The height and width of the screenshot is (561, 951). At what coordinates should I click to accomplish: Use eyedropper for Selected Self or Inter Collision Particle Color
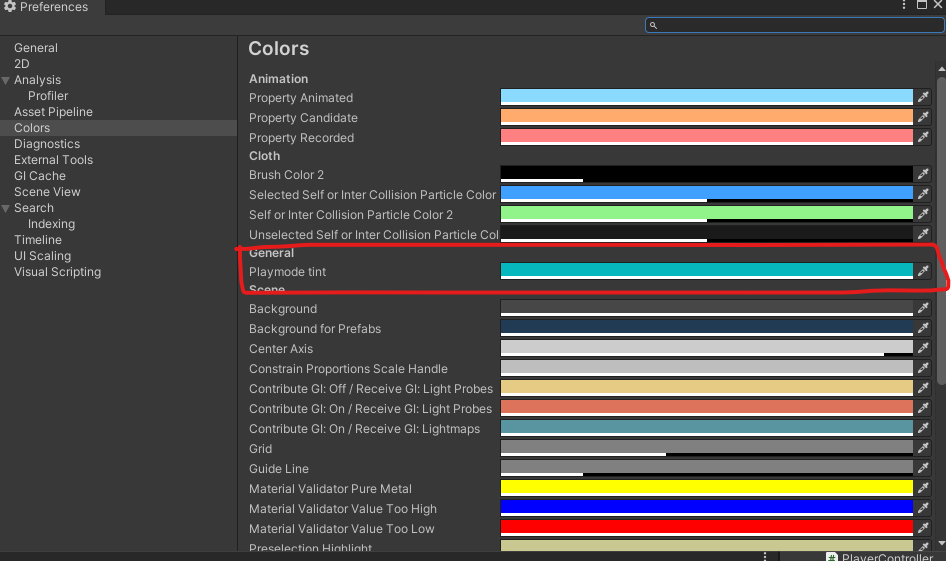tap(923, 194)
